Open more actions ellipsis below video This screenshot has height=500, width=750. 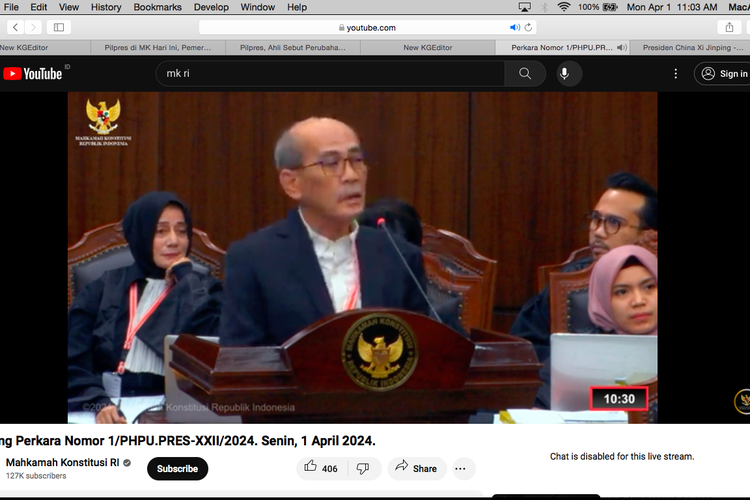coord(461,468)
